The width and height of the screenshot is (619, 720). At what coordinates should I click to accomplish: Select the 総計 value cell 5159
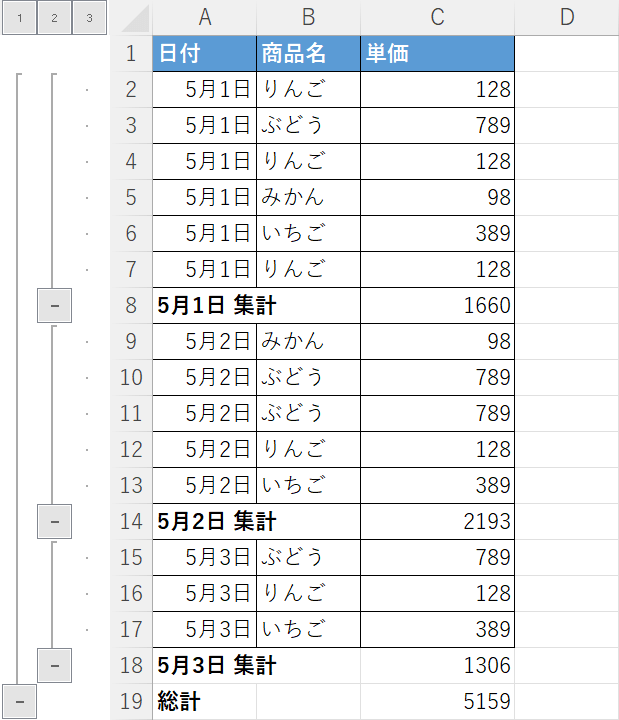click(x=437, y=702)
